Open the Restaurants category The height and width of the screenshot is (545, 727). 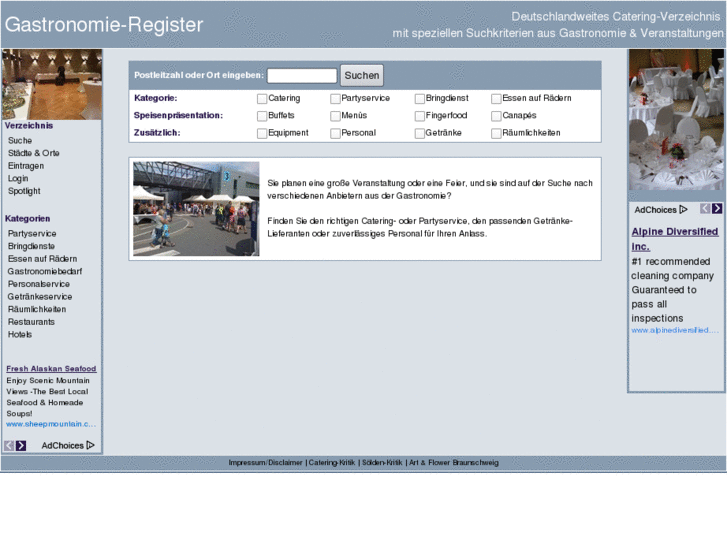pos(31,322)
